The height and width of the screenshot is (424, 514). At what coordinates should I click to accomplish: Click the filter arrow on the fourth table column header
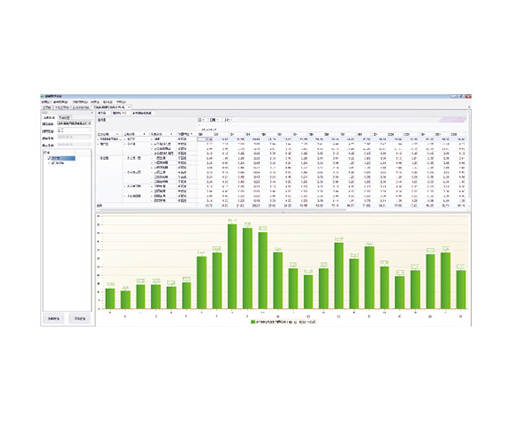pyautogui.click(x=191, y=134)
